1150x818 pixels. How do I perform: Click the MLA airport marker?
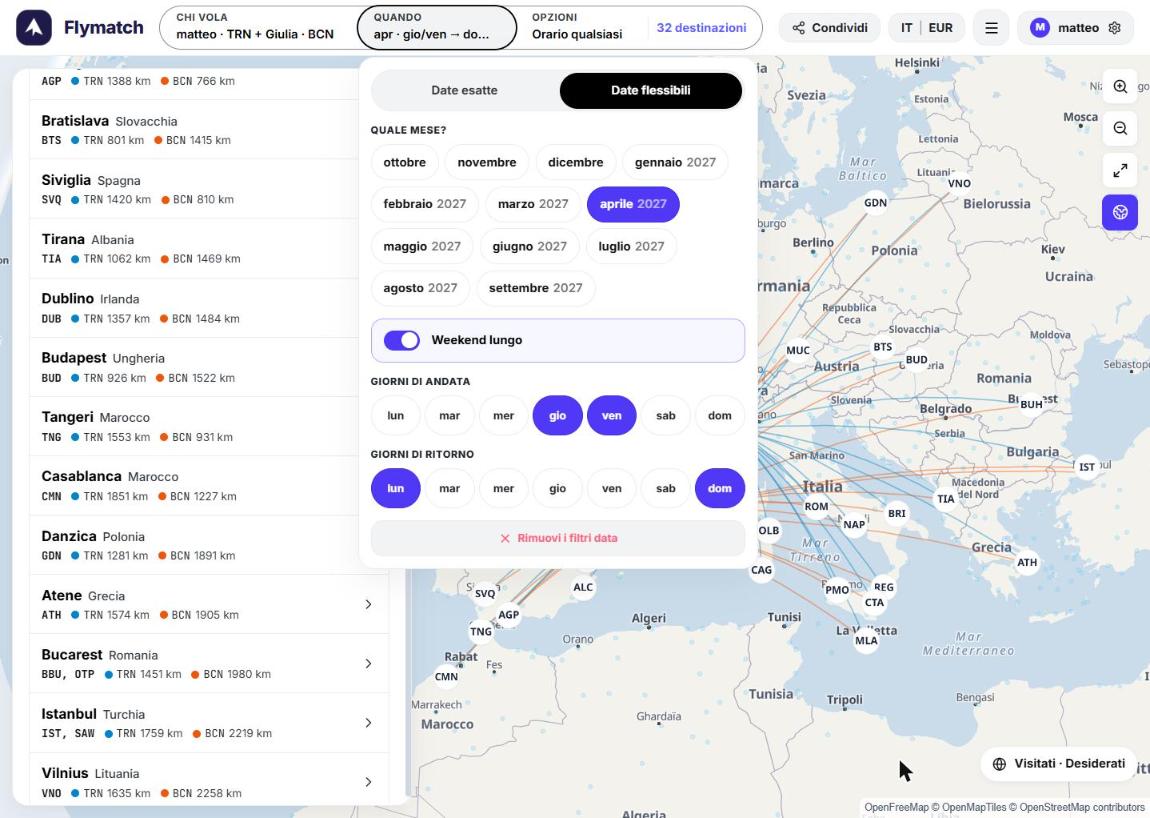tap(865, 640)
